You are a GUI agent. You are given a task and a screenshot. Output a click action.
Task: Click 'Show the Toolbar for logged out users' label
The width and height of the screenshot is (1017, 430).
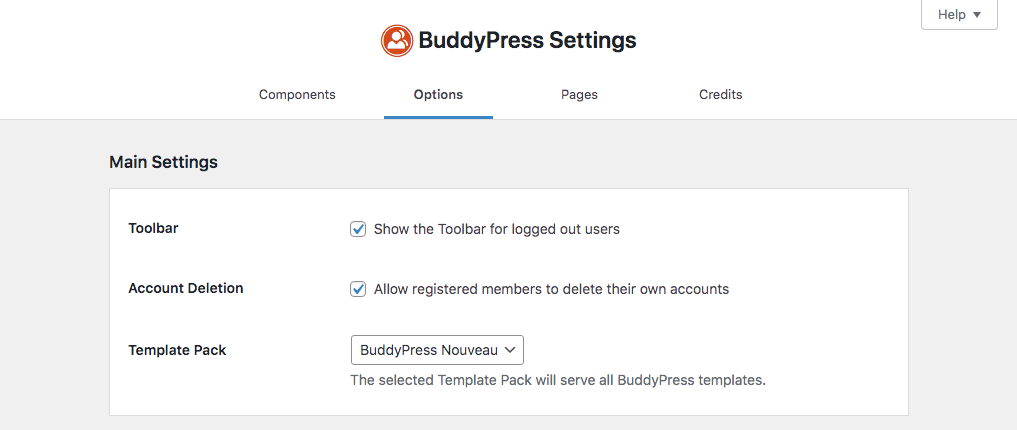coord(496,229)
